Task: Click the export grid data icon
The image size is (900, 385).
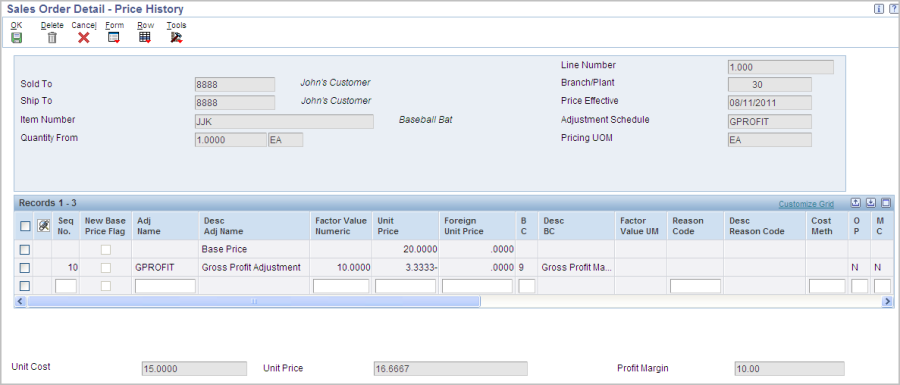Action: click(x=856, y=203)
